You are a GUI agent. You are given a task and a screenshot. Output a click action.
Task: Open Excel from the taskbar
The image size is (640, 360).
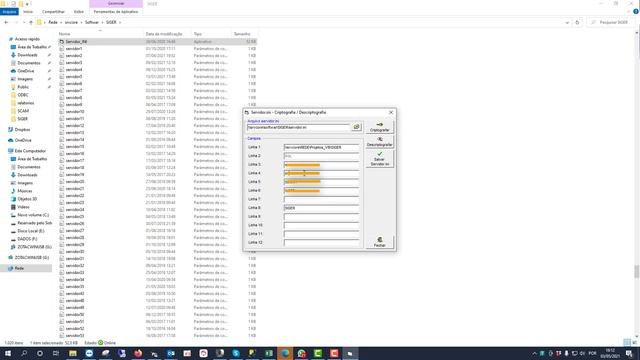click(269, 353)
